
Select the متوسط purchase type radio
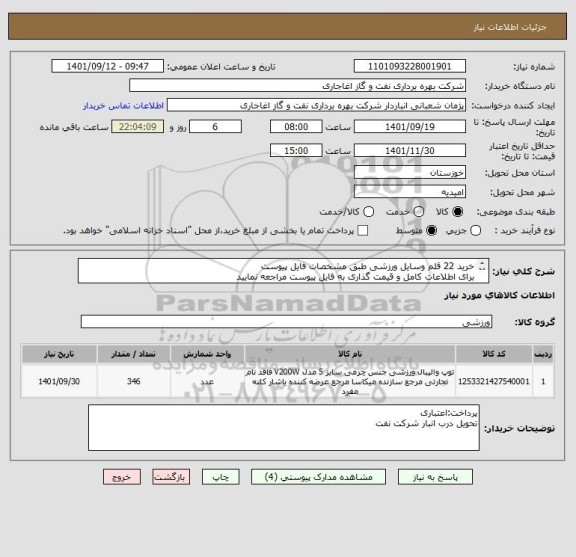click(x=431, y=231)
